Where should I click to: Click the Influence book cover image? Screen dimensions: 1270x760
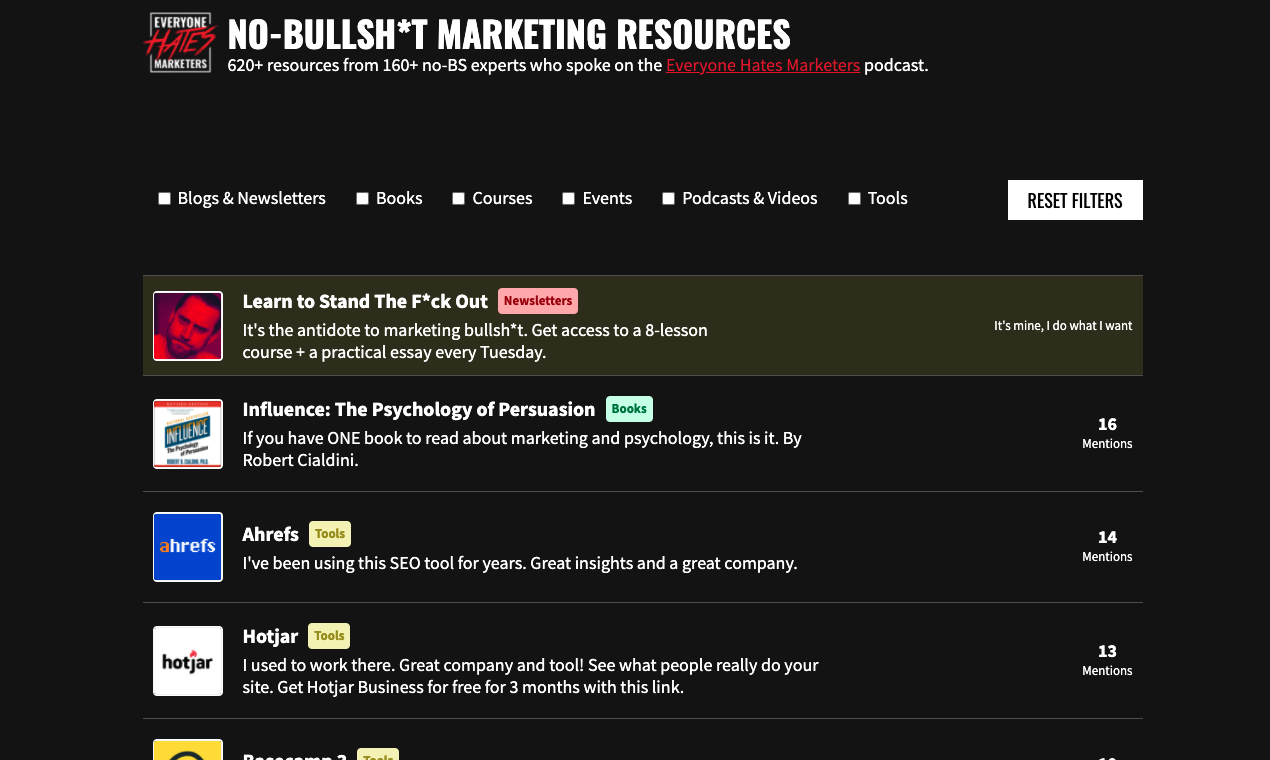[x=187, y=434]
